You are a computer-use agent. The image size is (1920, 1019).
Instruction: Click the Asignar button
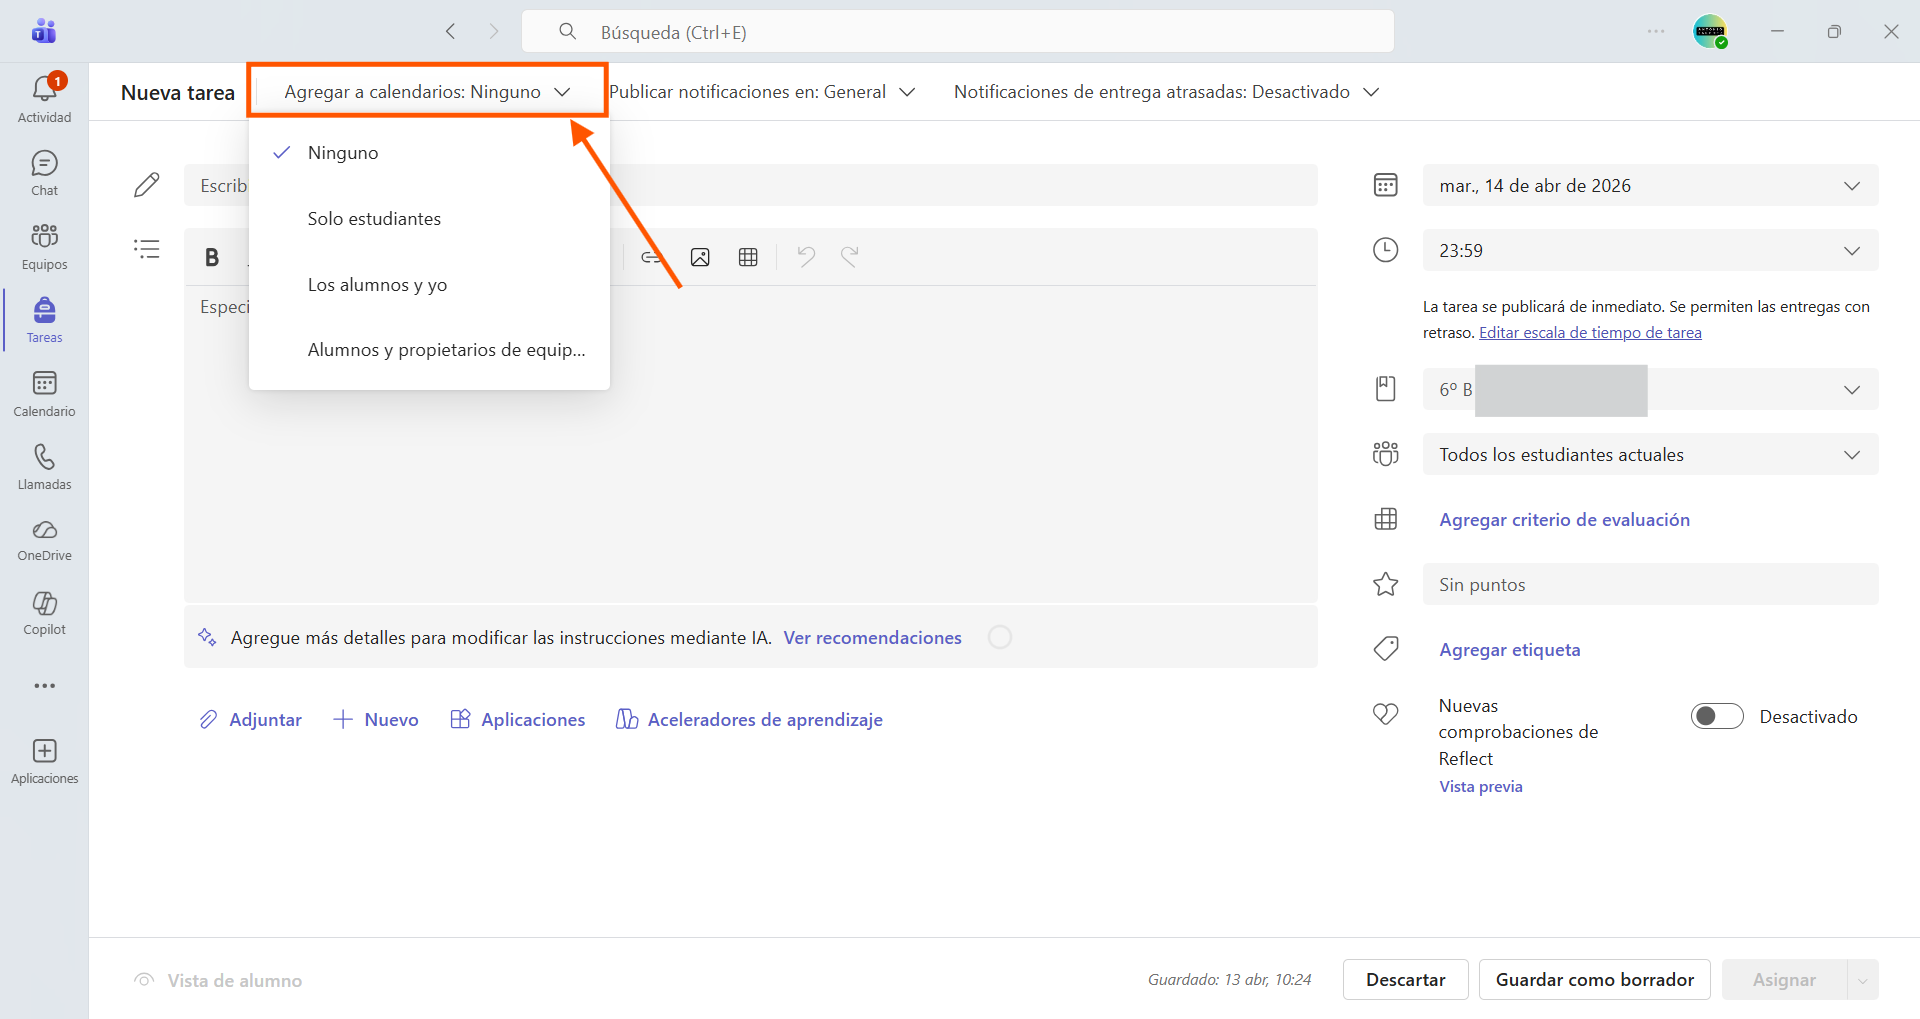coord(1784,980)
